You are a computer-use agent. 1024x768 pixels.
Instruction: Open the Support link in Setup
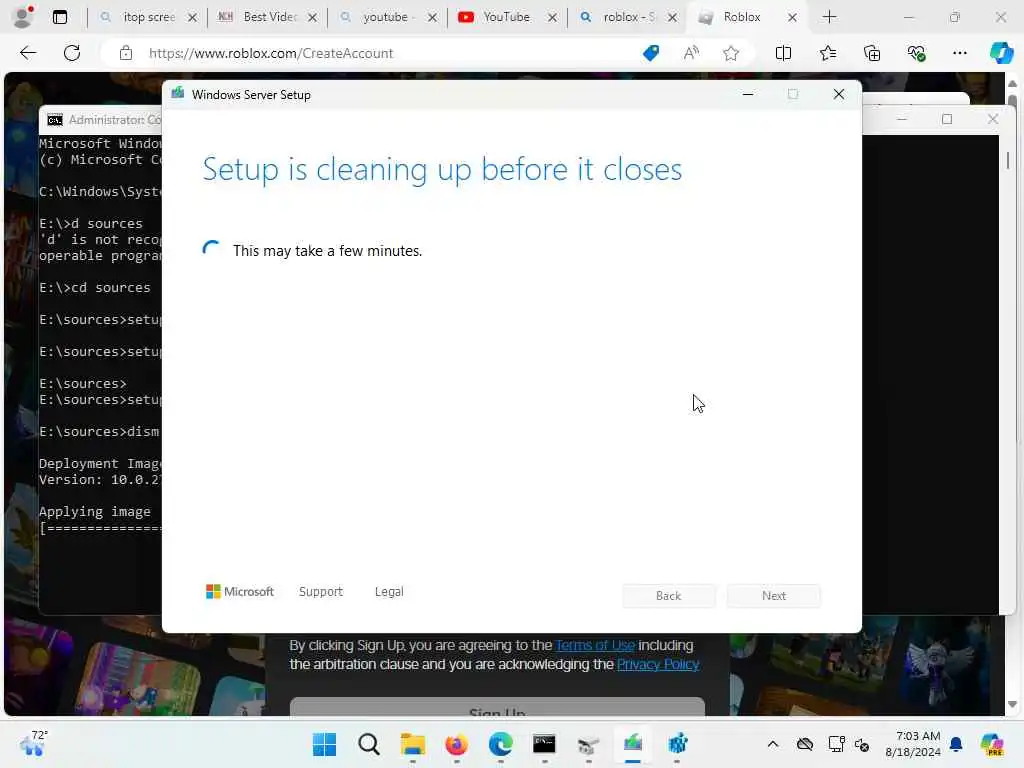(321, 592)
